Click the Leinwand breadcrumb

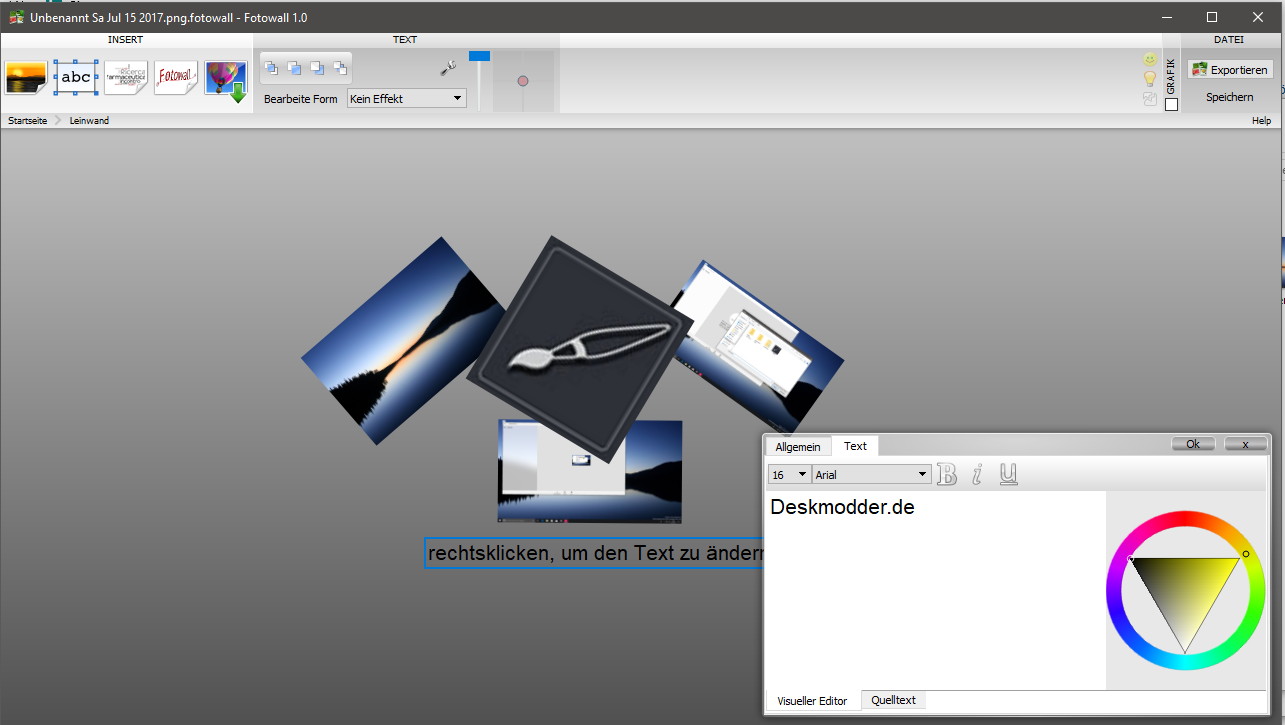pyautogui.click(x=89, y=120)
